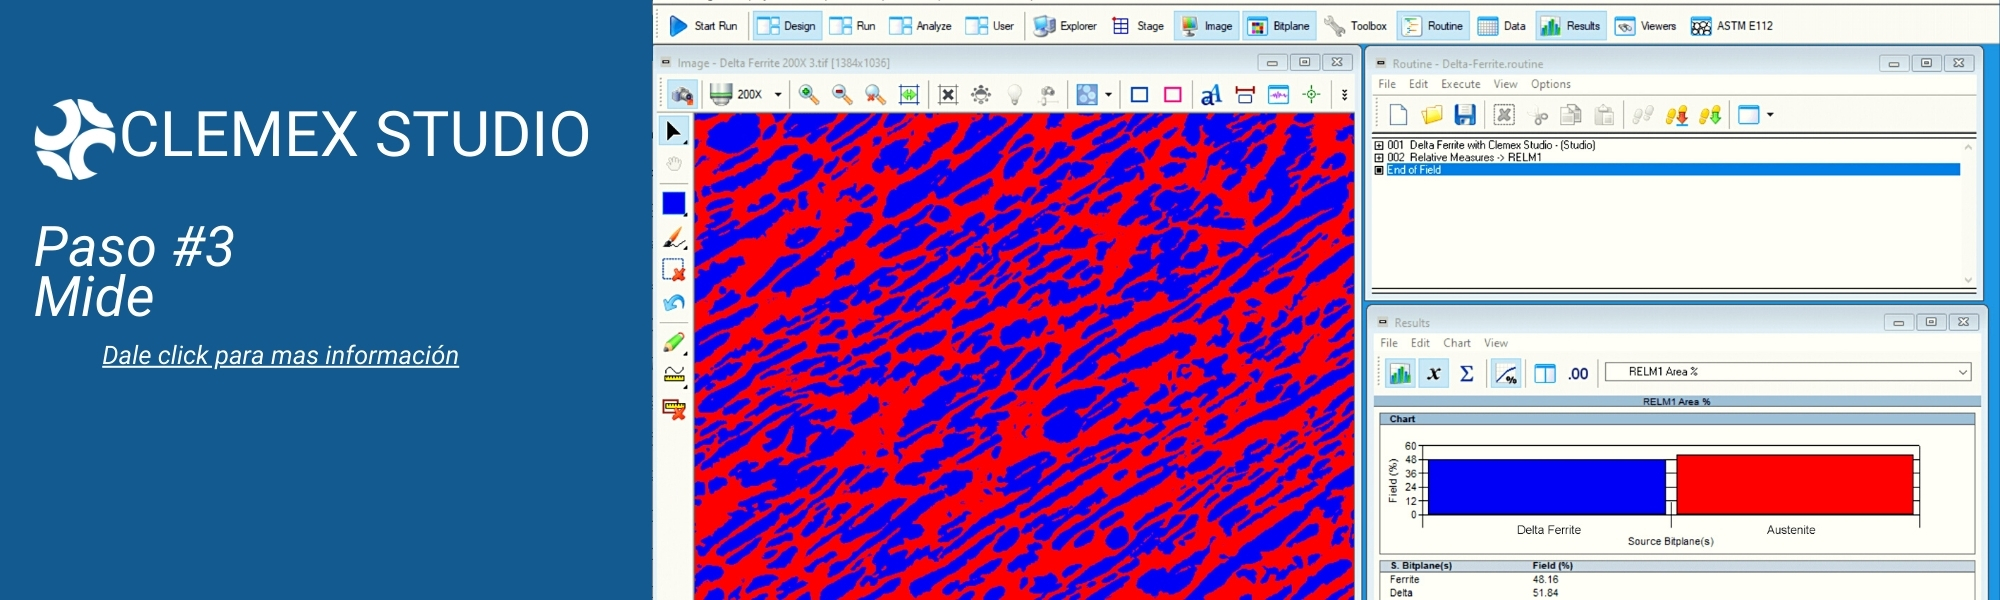Switch to the Run layout
The width and height of the screenshot is (2000, 600).
[x=852, y=26]
